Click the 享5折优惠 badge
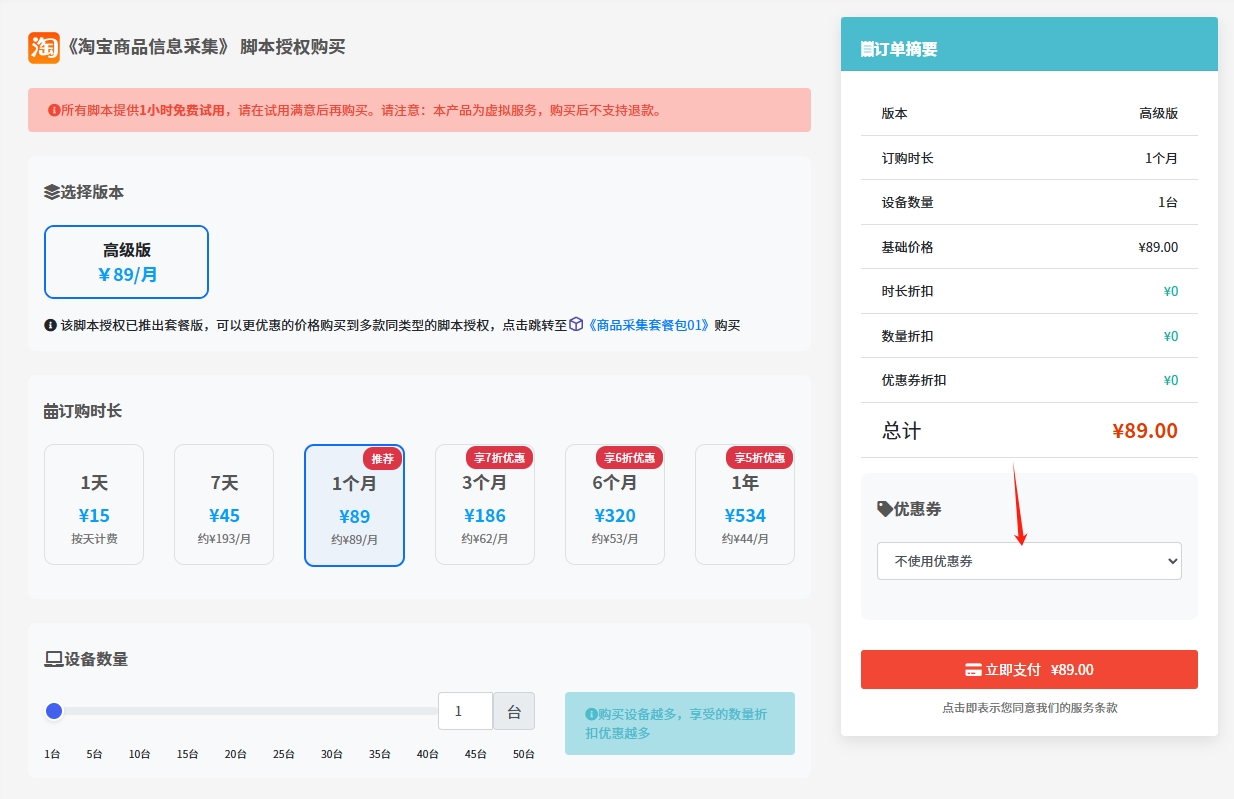The width and height of the screenshot is (1234, 799). pyautogui.click(x=759, y=458)
